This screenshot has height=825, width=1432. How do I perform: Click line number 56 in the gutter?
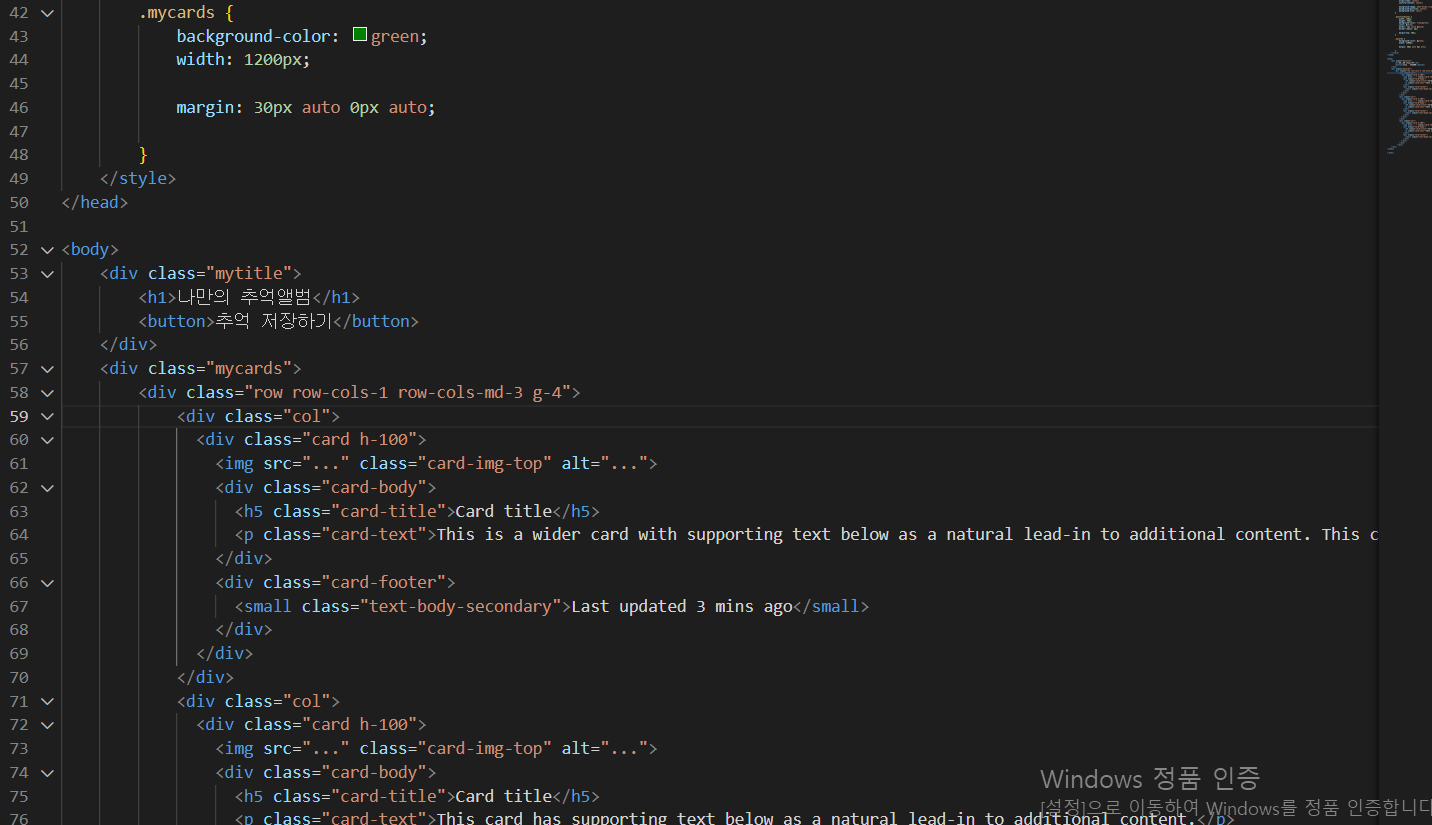19,345
